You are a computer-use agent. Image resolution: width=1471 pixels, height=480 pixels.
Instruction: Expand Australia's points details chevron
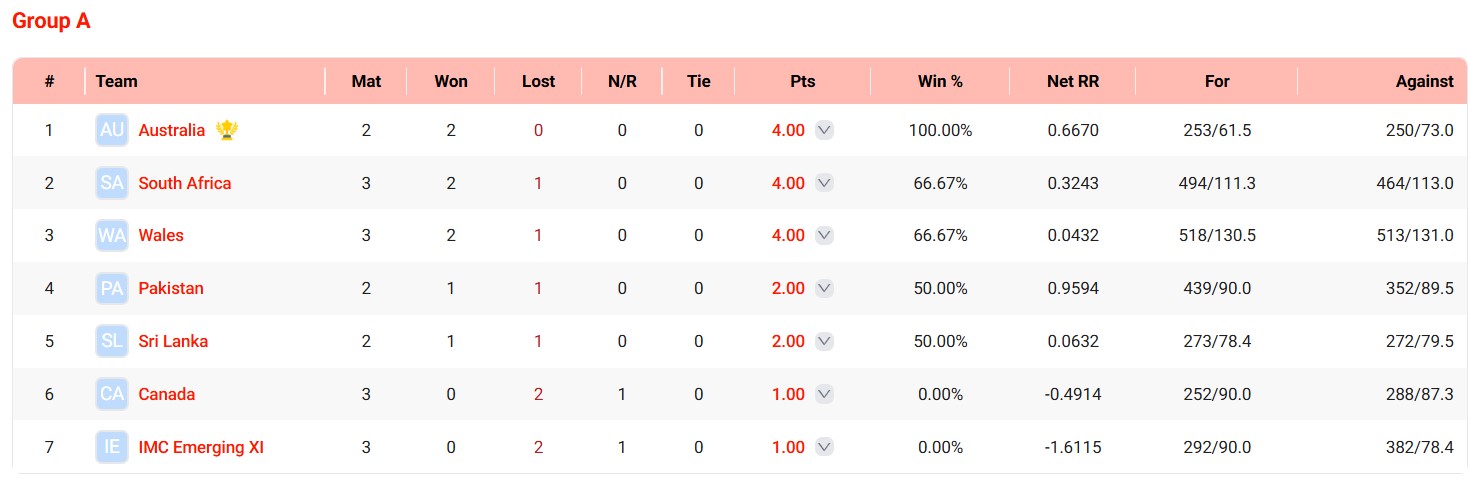pyautogui.click(x=824, y=130)
